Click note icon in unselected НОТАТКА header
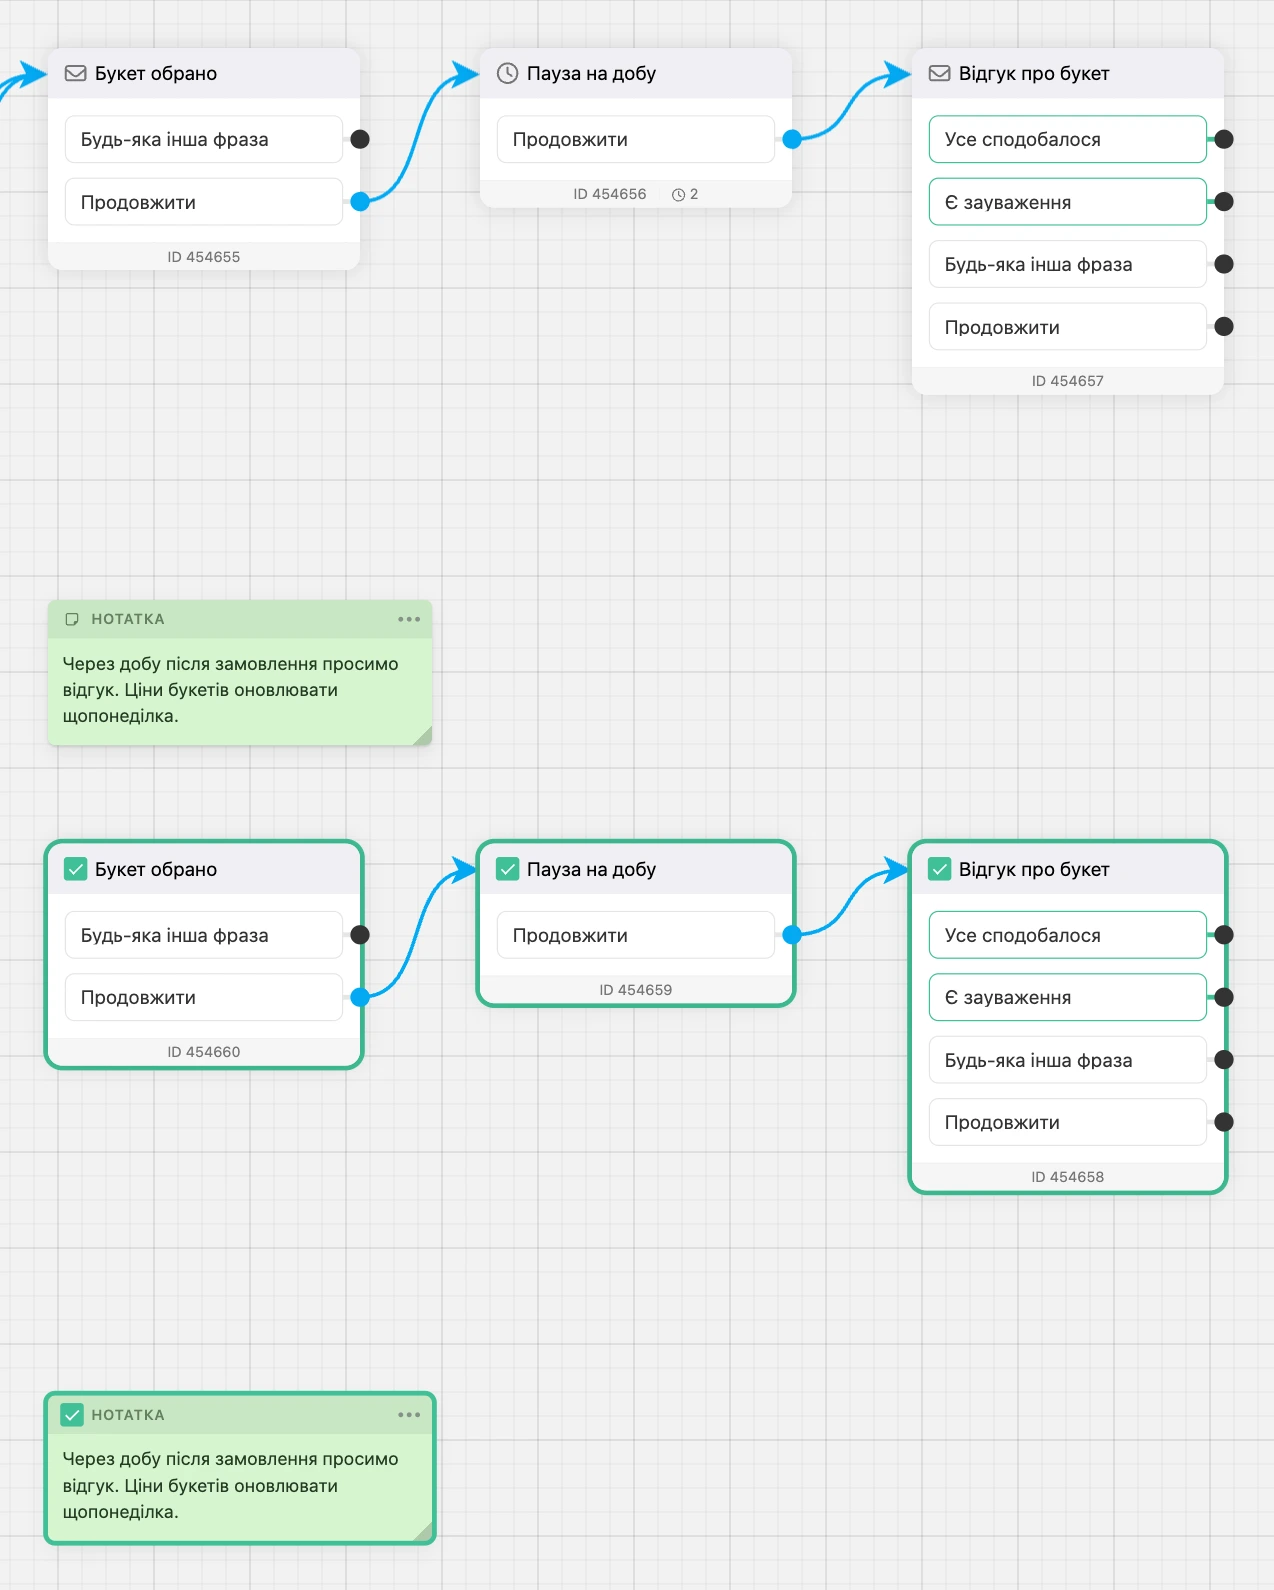 tap(72, 619)
